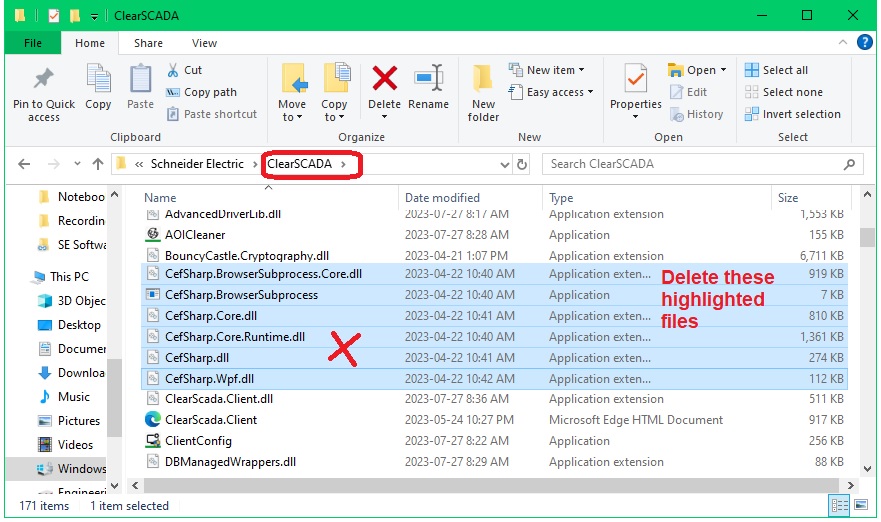Viewport: 881px width, 522px height.
Task: Click Invert selection
Action: coord(793,114)
